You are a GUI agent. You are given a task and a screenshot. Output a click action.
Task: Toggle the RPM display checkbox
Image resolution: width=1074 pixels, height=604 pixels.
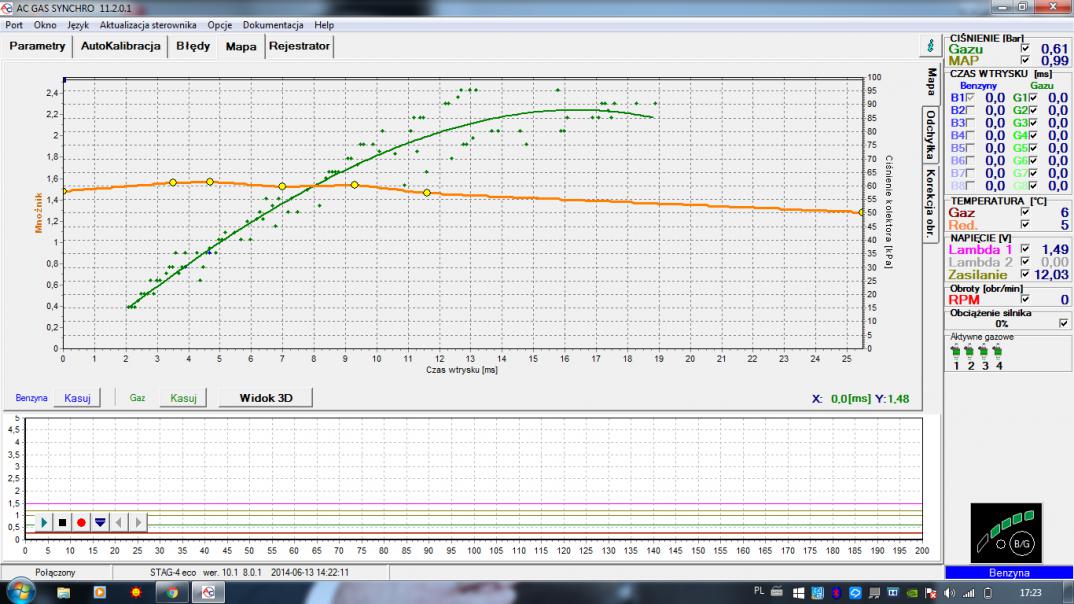tap(1023, 299)
